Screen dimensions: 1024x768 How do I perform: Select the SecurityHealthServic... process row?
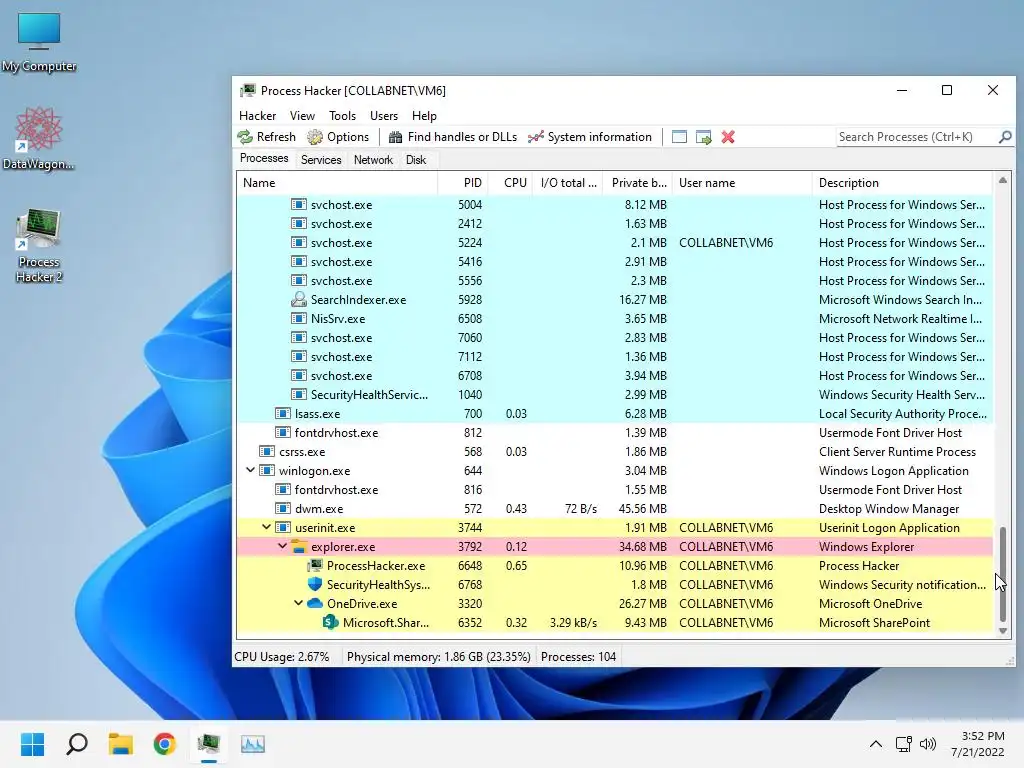615,394
